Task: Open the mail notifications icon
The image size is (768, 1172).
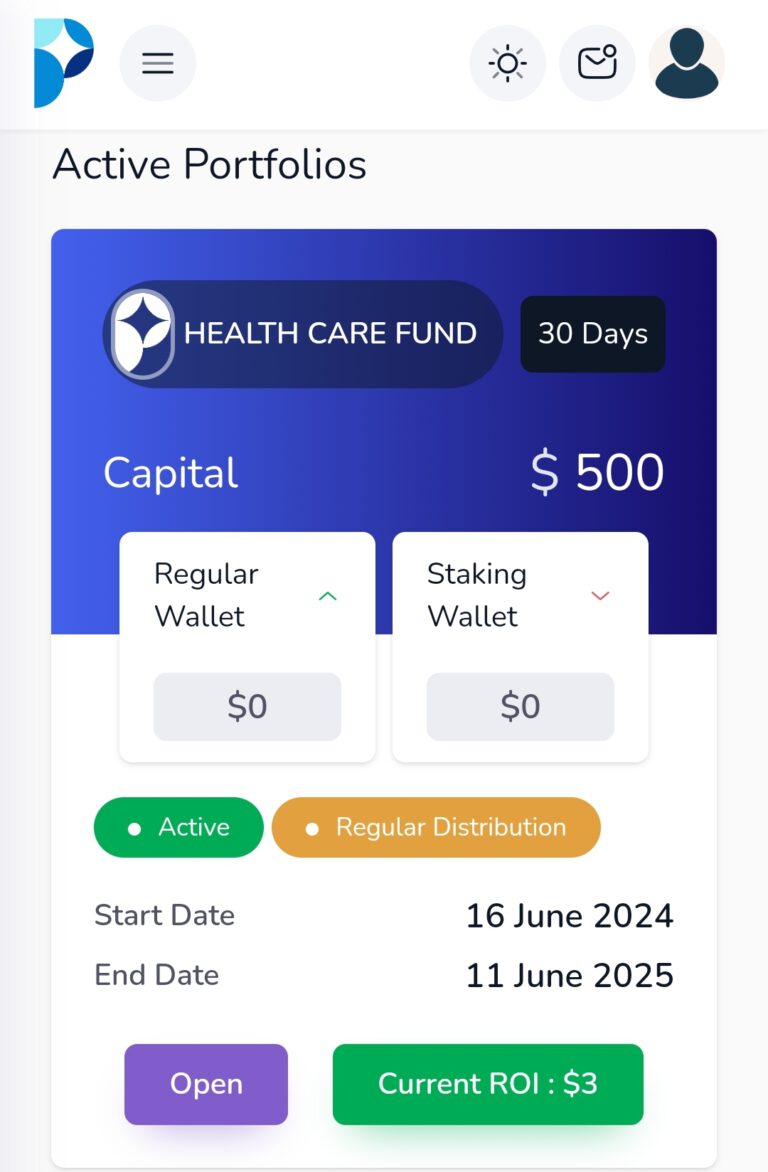Action: click(597, 64)
